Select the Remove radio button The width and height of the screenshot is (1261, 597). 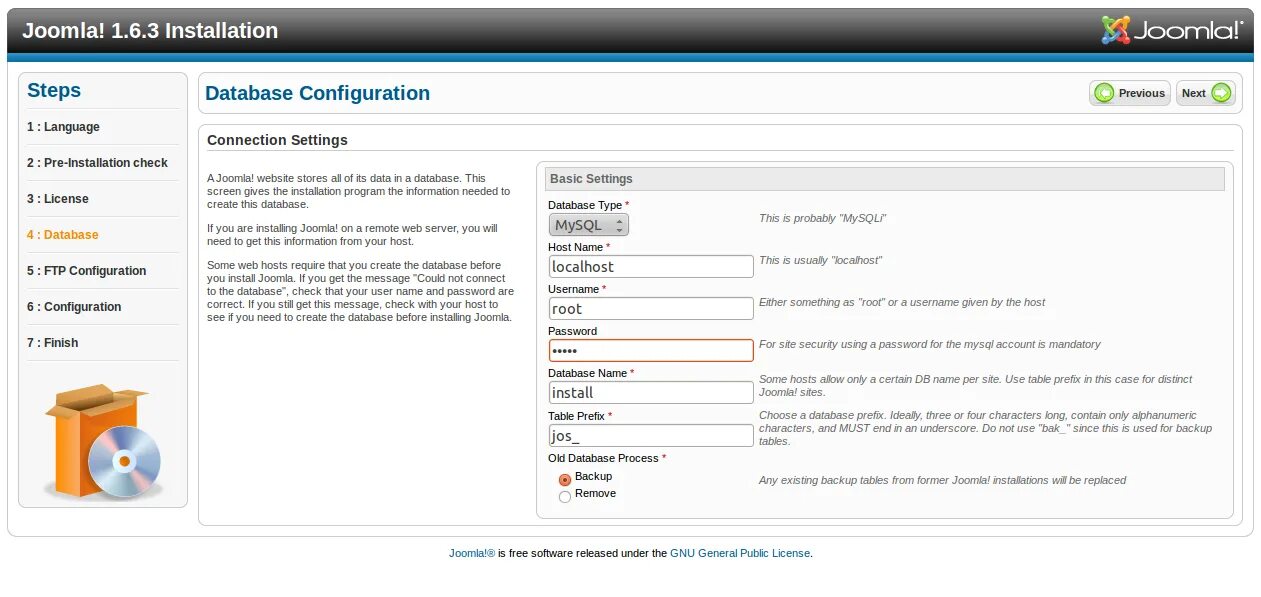pos(565,496)
